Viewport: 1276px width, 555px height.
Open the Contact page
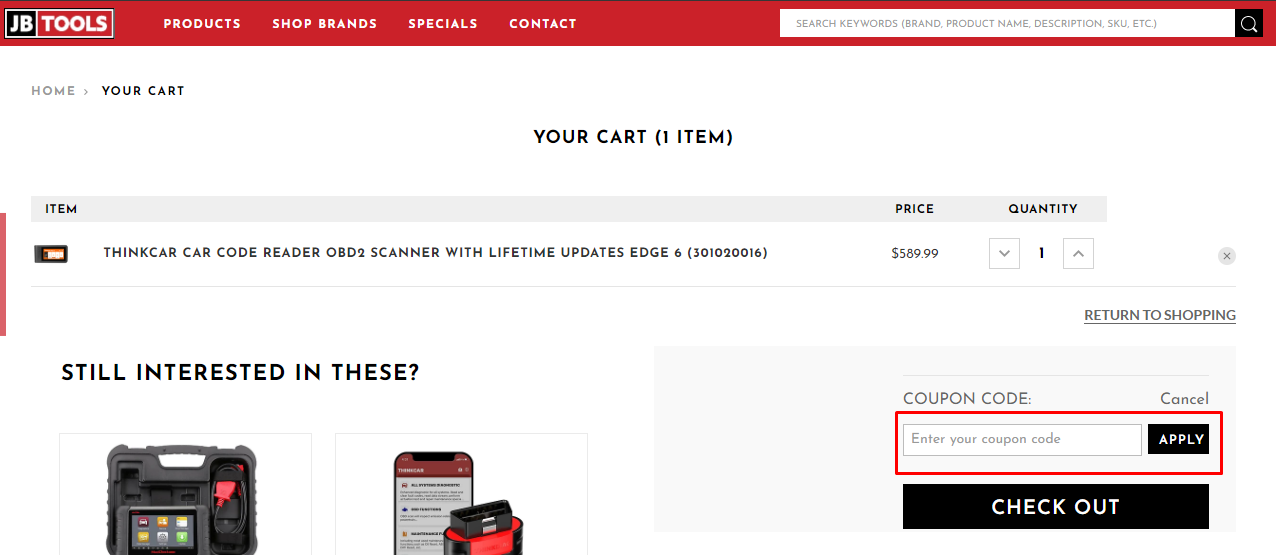pos(542,24)
